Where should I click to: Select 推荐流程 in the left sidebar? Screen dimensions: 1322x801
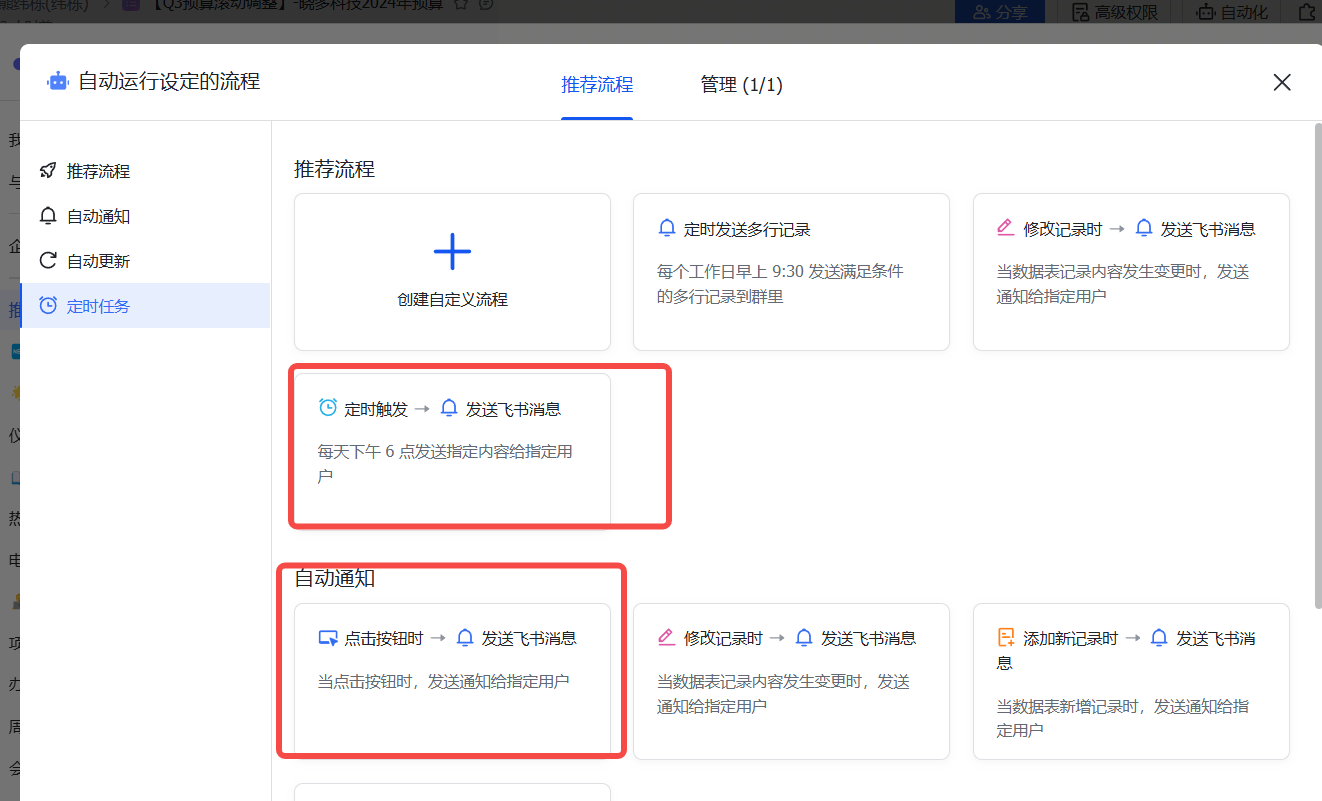(145, 171)
